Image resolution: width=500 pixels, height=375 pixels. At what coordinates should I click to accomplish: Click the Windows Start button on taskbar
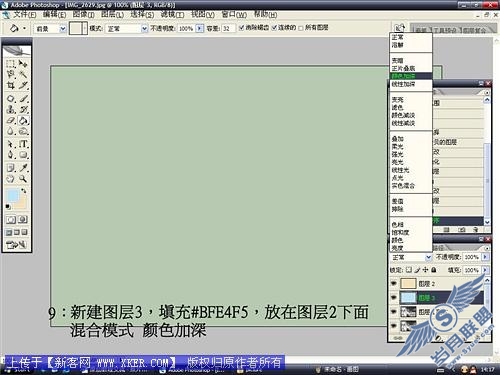[x=18, y=370]
